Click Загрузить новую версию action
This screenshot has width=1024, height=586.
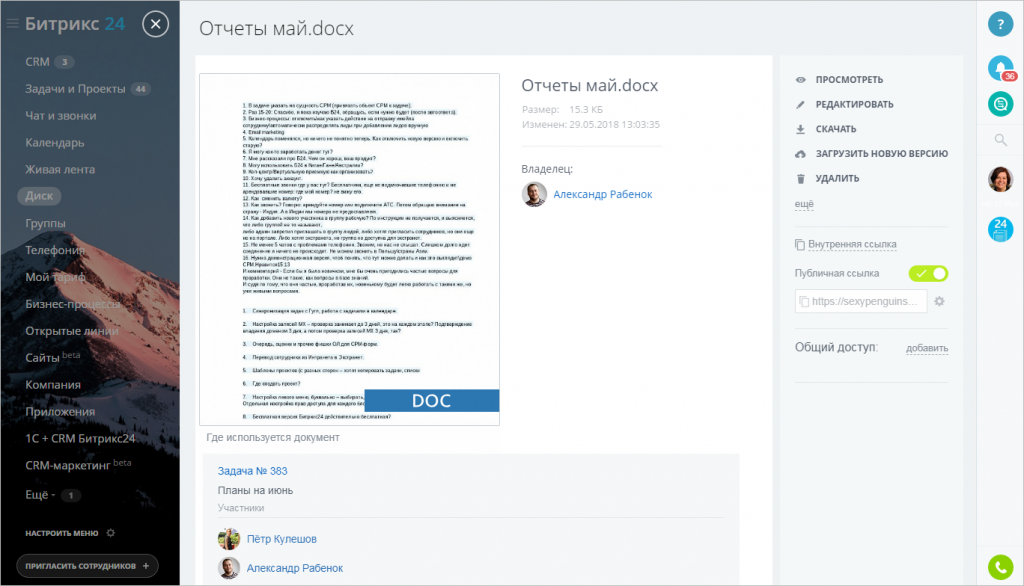[x=882, y=154]
